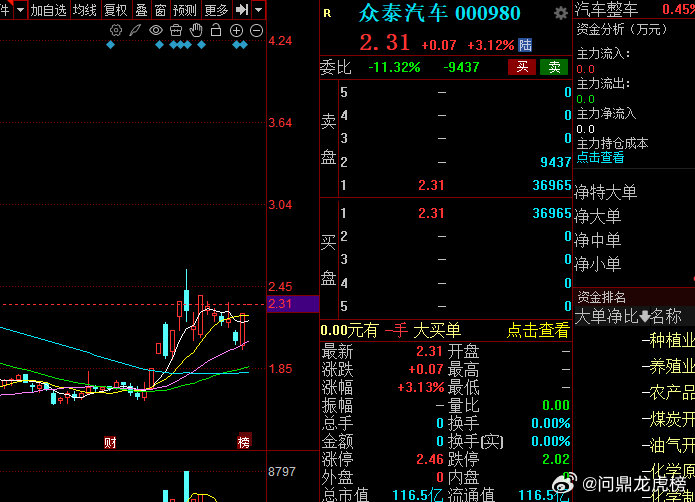Click the 主力净流入 label
The height and width of the screenshot is (502, 695).
[606, 114]
